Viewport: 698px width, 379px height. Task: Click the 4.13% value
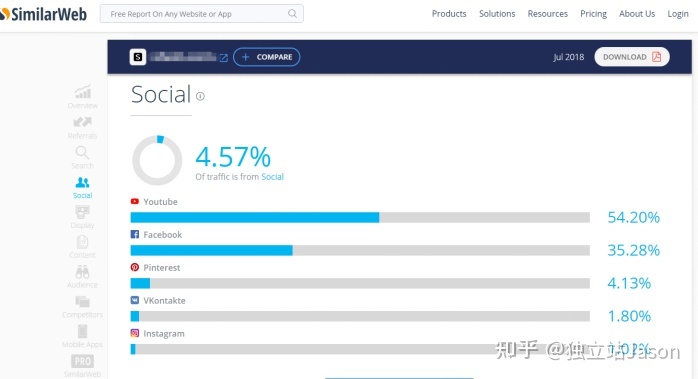[x=629, y=283]
